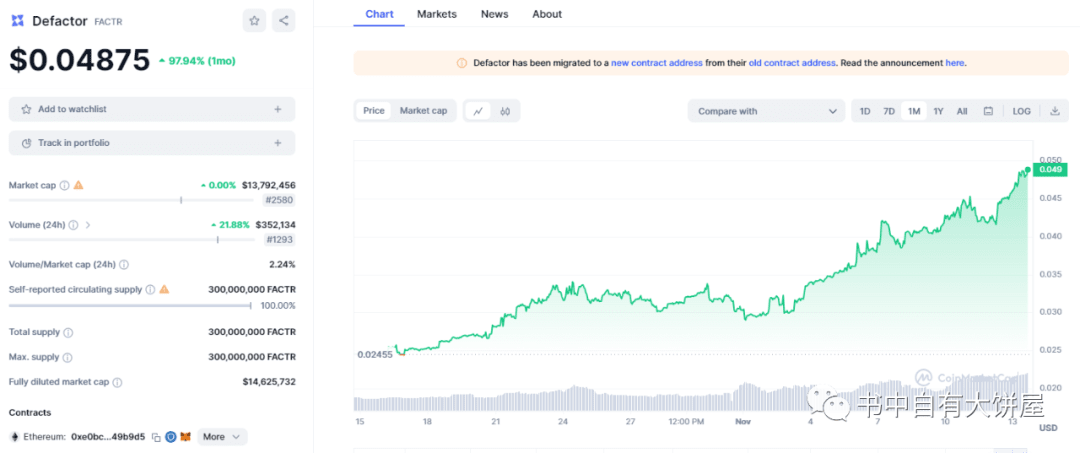The image size is (1080, 453).
Task: Expand the Volume (24h) chevron
Action: pyautogui.click(x=88, y=225)
